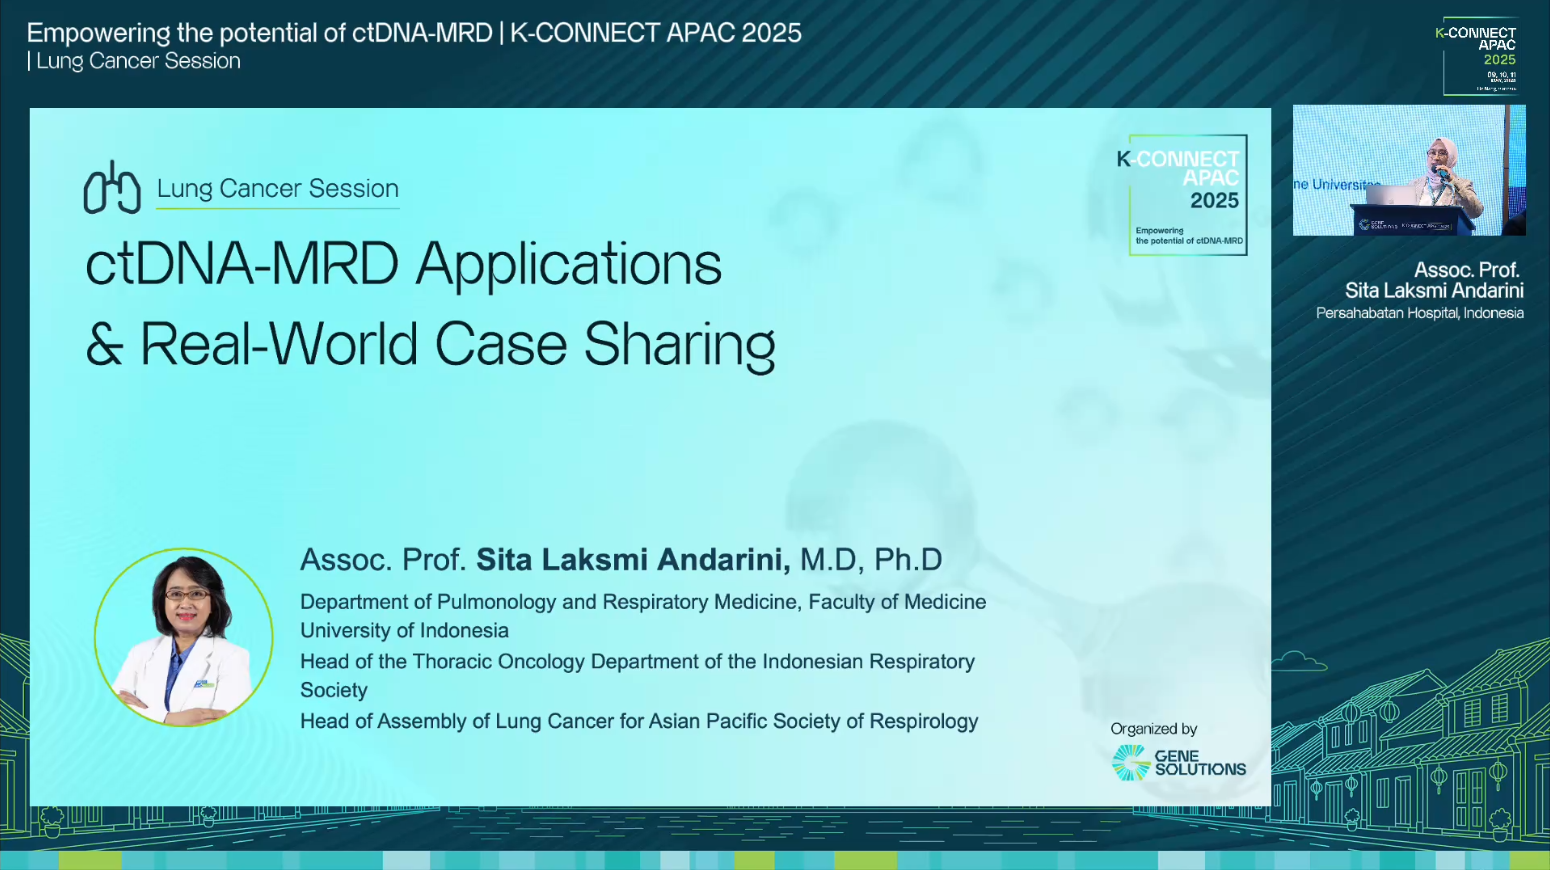1550x870 pixels.
Task: Click the session title in top-left banner
Action: [414, 32]
